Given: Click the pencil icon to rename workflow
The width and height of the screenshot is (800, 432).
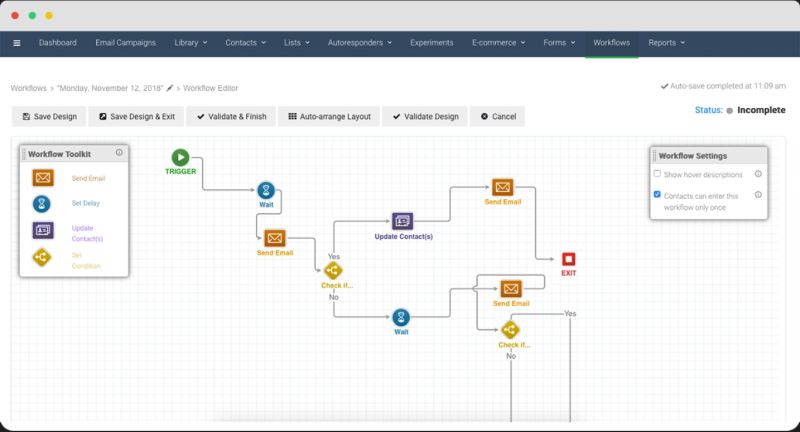Looking at the screenshot, I should [170, 88].
